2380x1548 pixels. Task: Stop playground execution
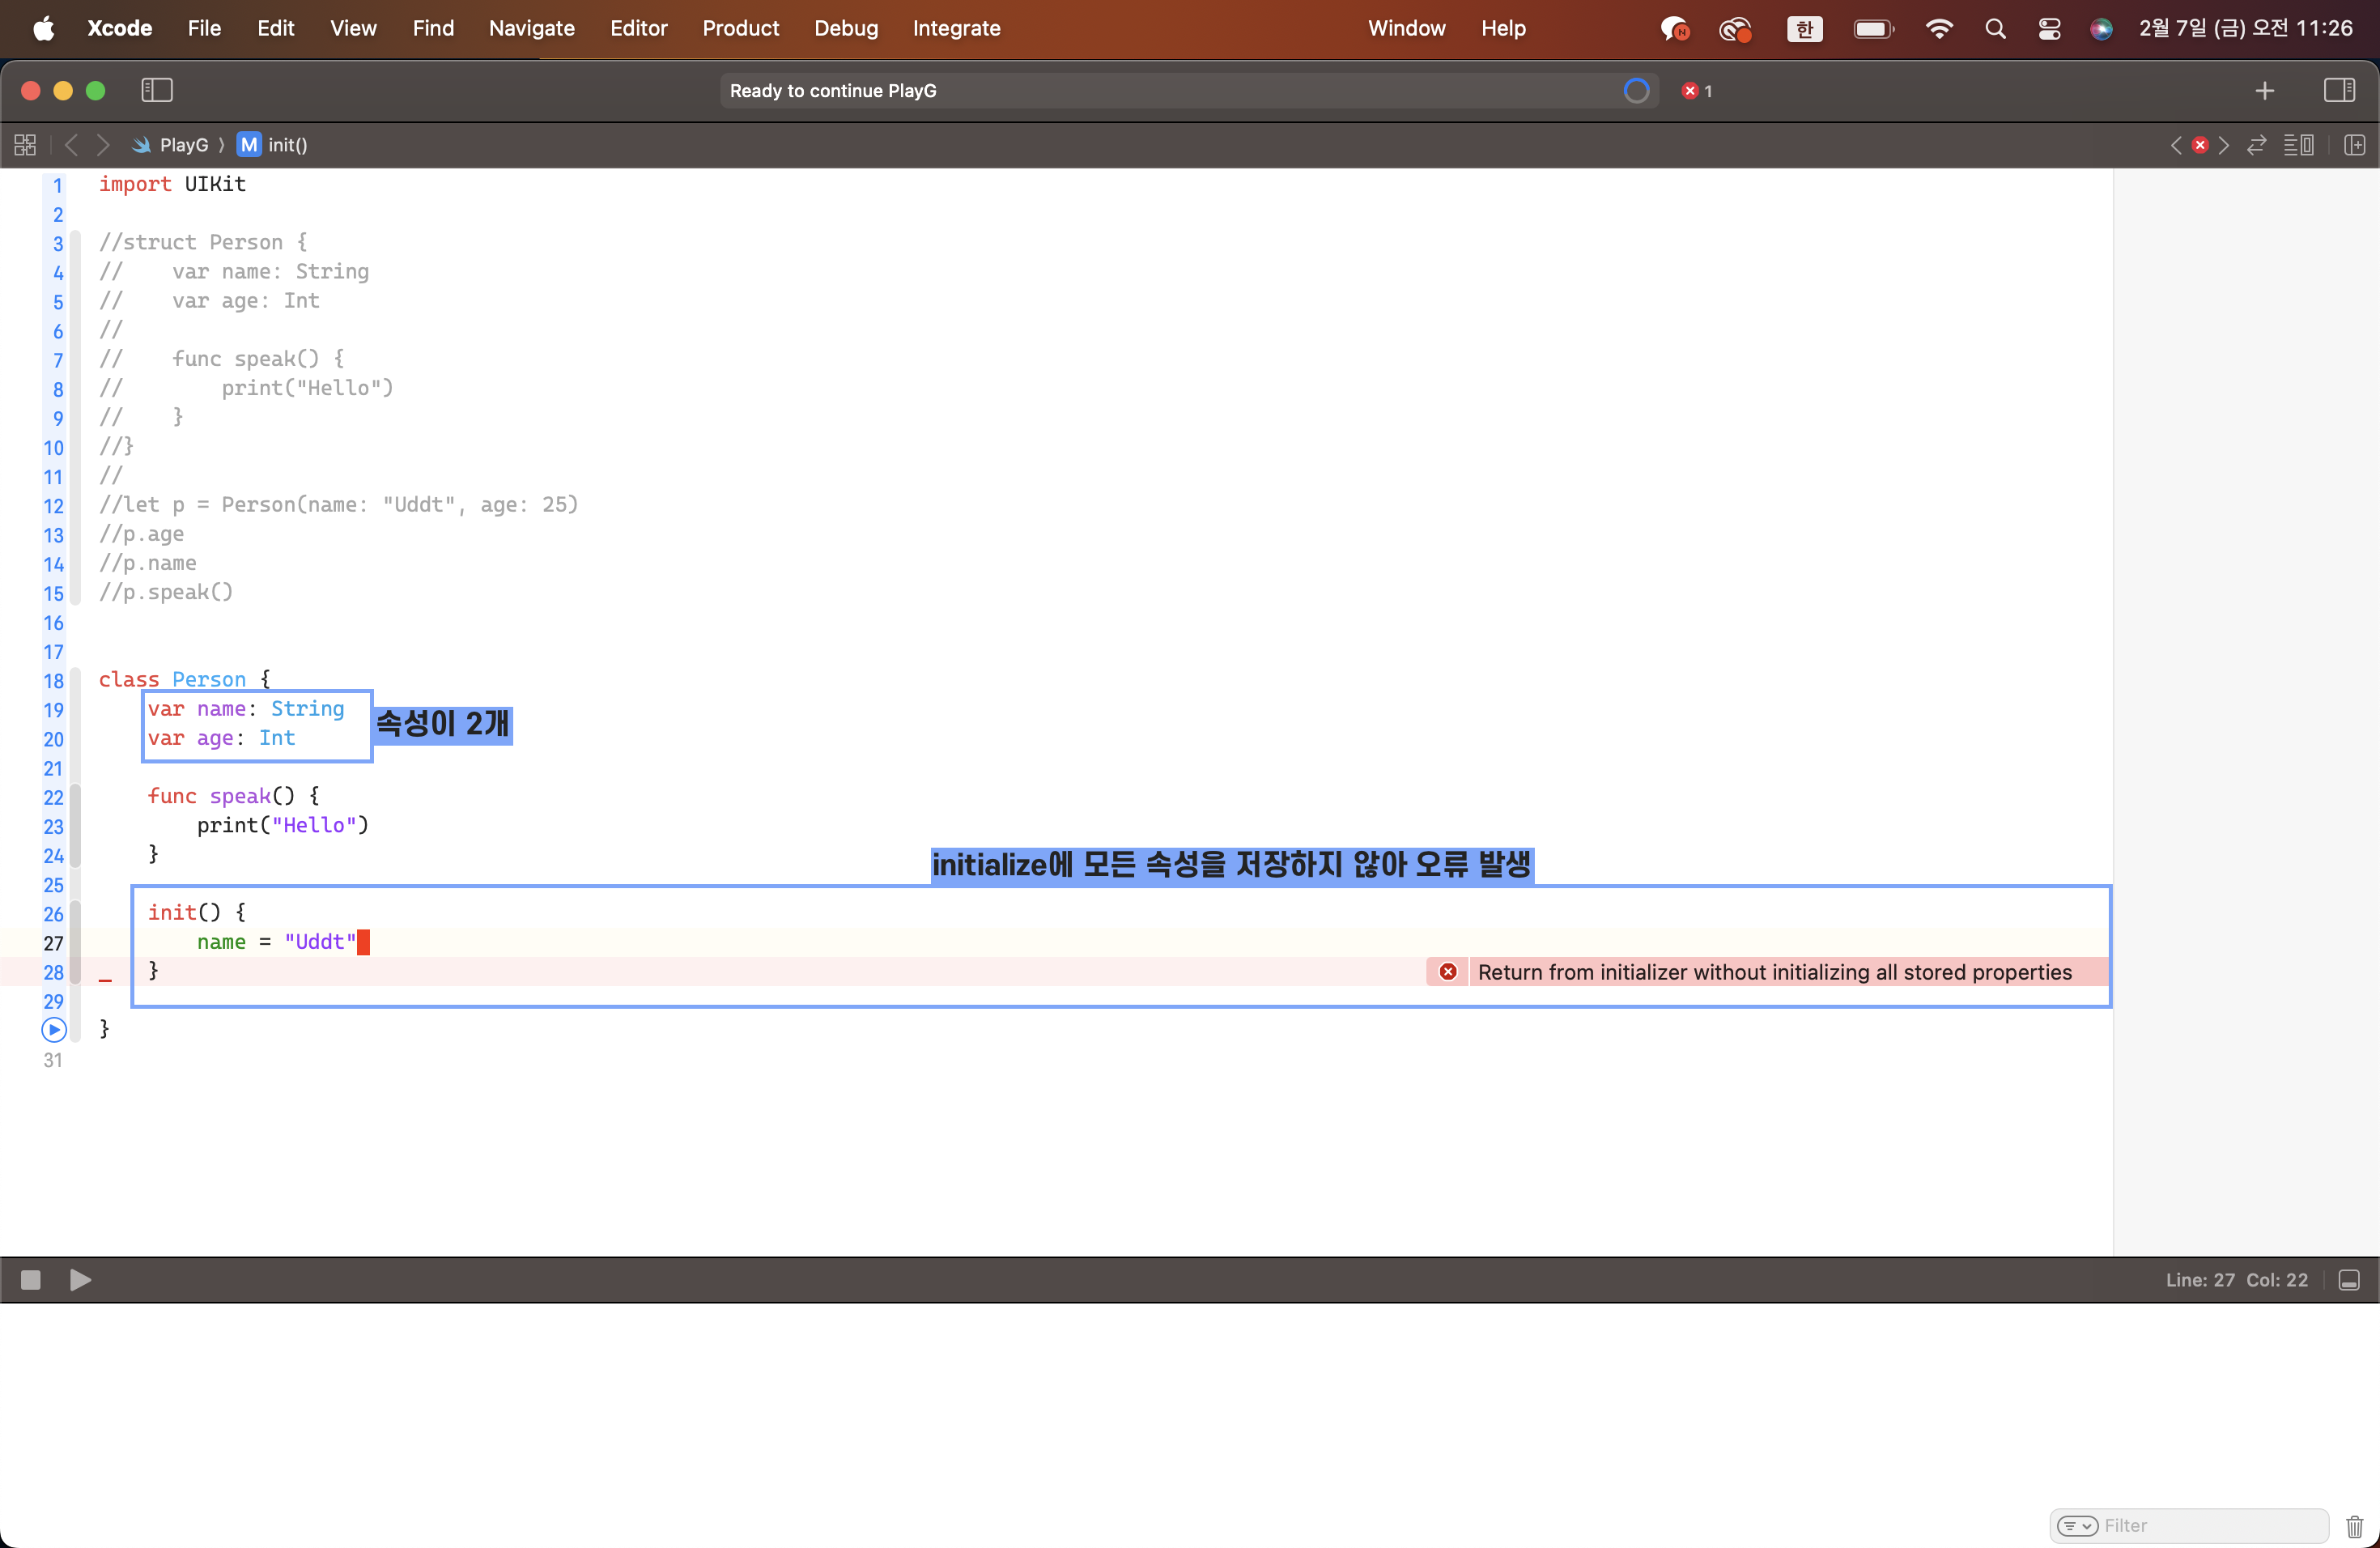31,1280
